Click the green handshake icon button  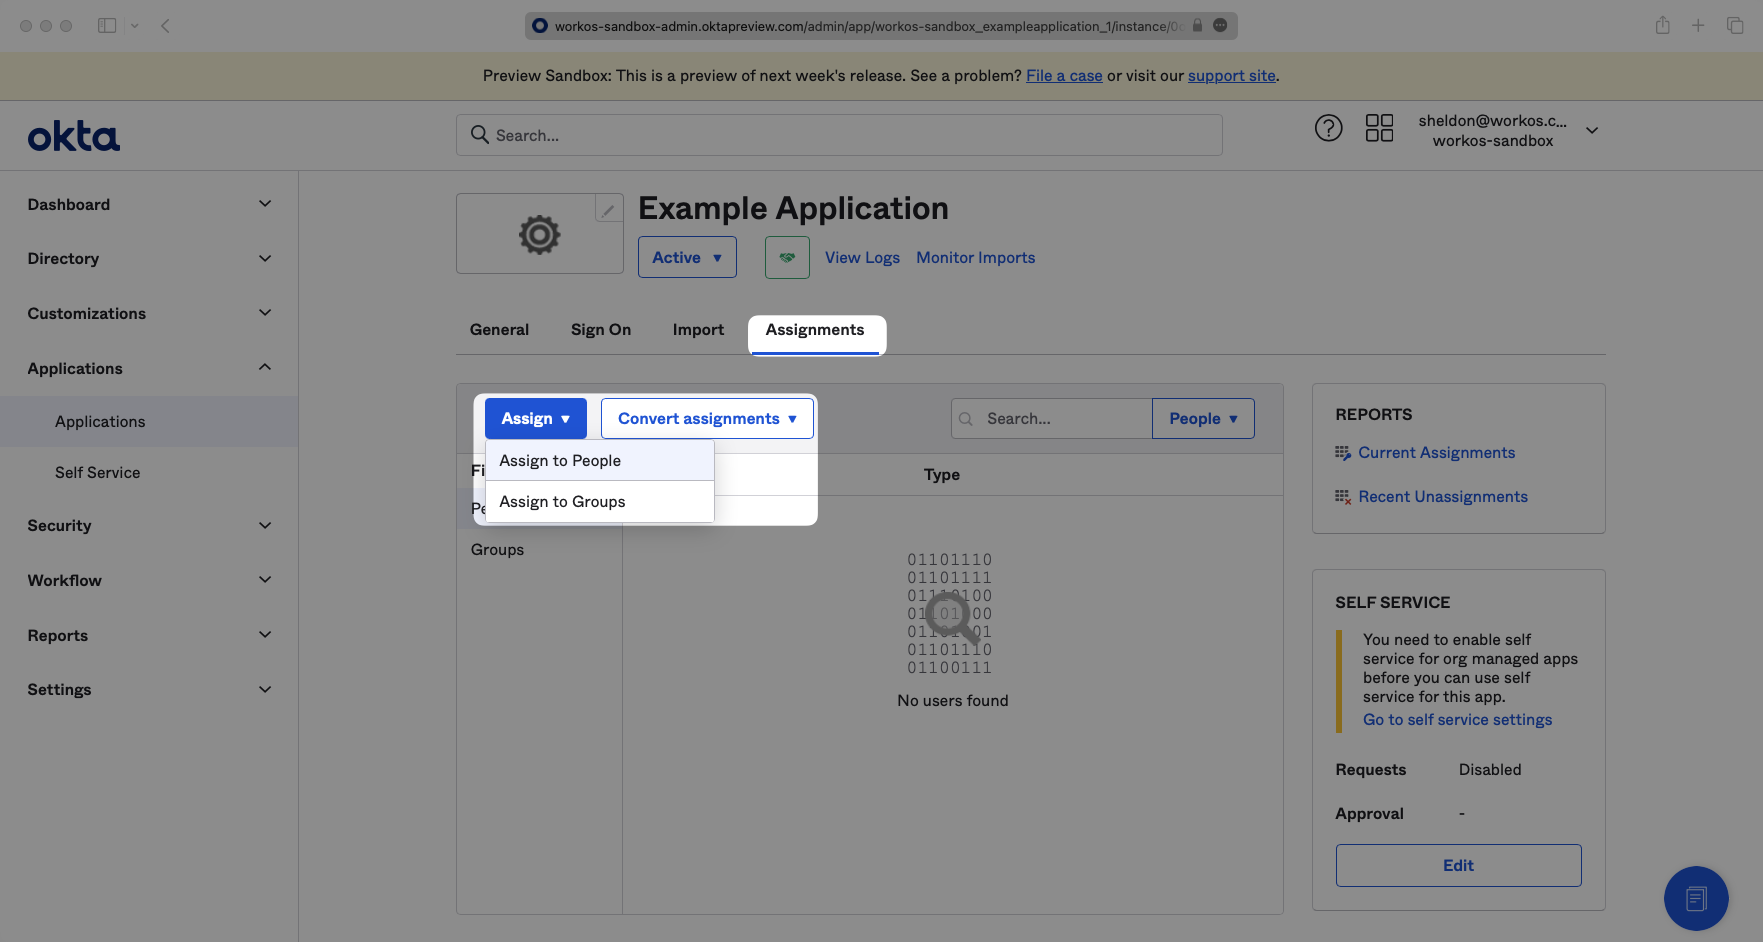(787, 257)
